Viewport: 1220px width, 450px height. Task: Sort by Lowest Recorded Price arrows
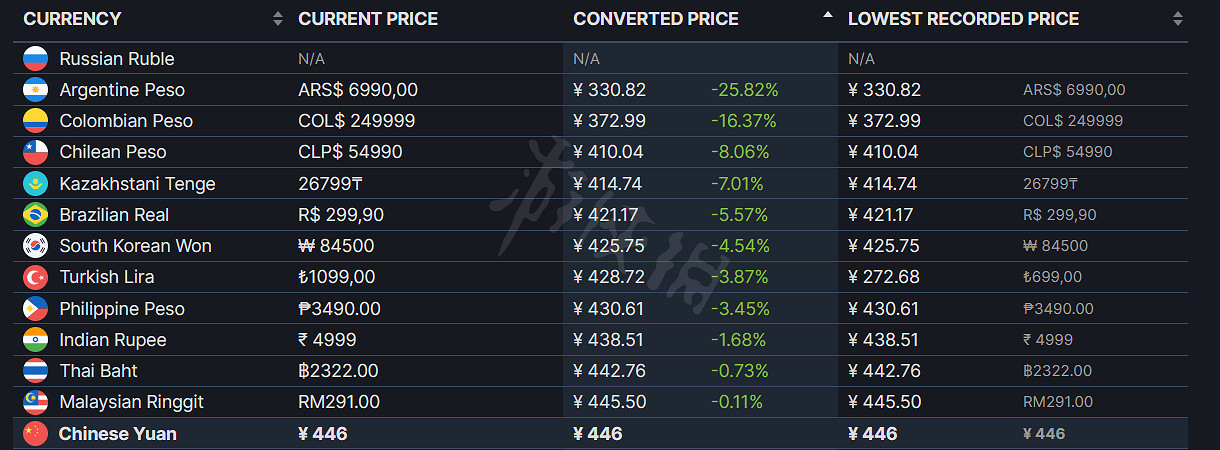coord(1177,19)
